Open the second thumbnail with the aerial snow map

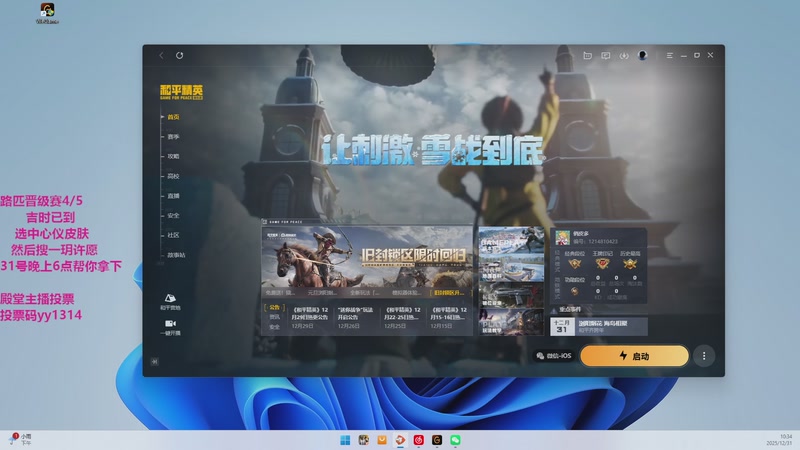(511, 267)
